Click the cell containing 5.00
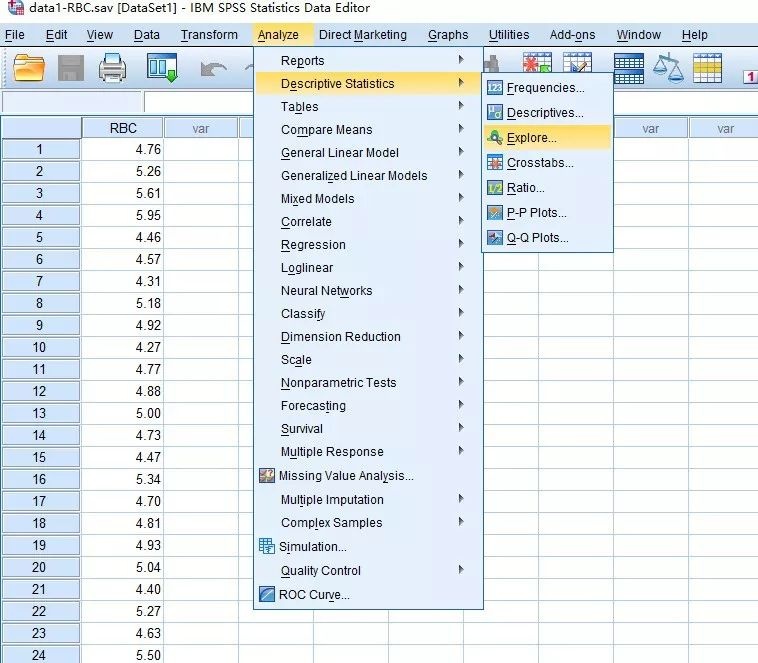The image size is (758, 663). pyautogui.click(x=122, y=413)
